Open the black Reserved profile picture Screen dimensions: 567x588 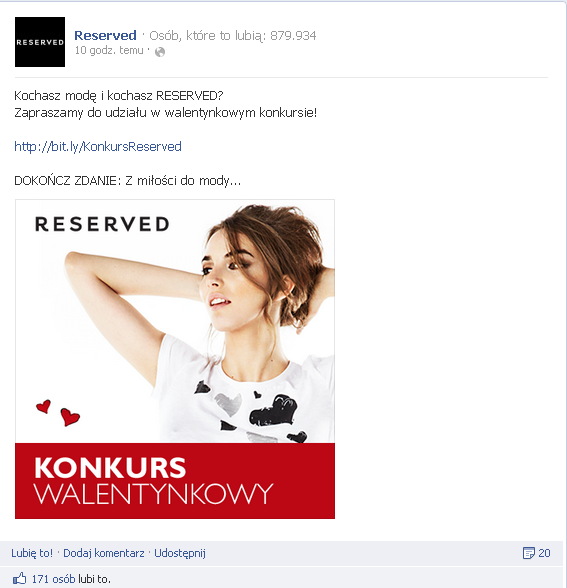(x=40, y=42)
